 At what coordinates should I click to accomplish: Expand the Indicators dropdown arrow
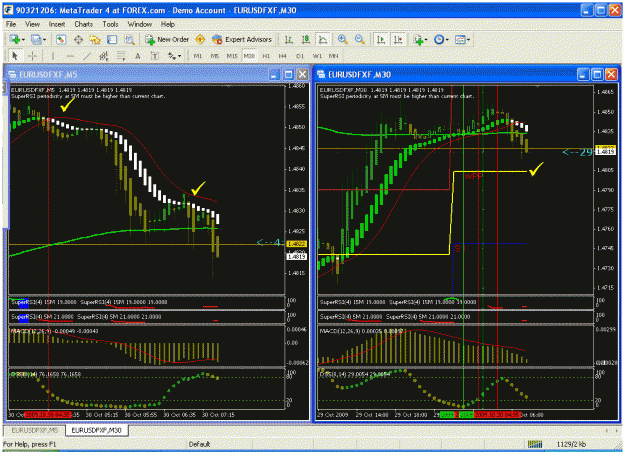pos(426,40)
